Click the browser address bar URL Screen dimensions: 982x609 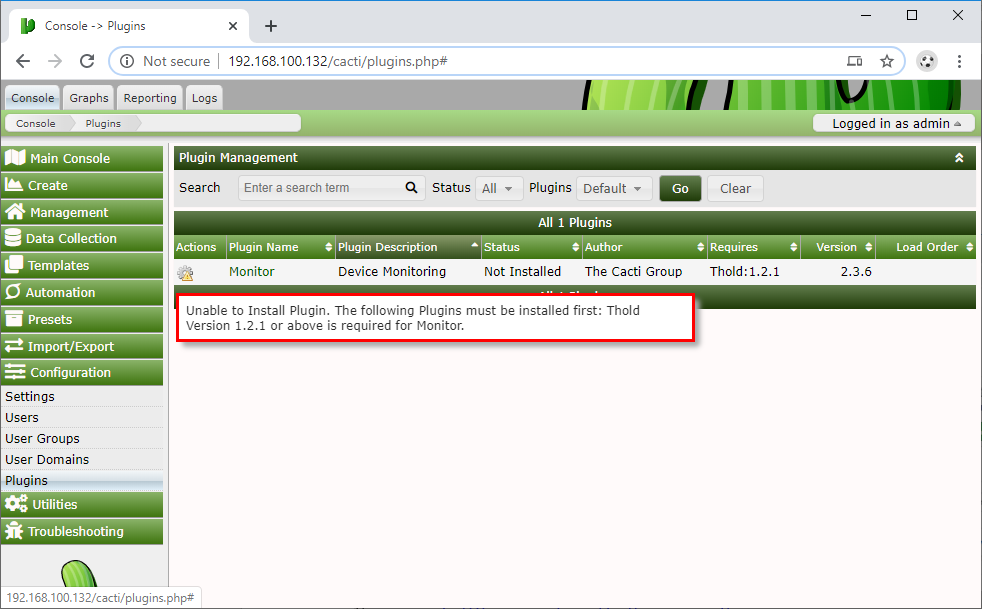[x=338, y=61]
